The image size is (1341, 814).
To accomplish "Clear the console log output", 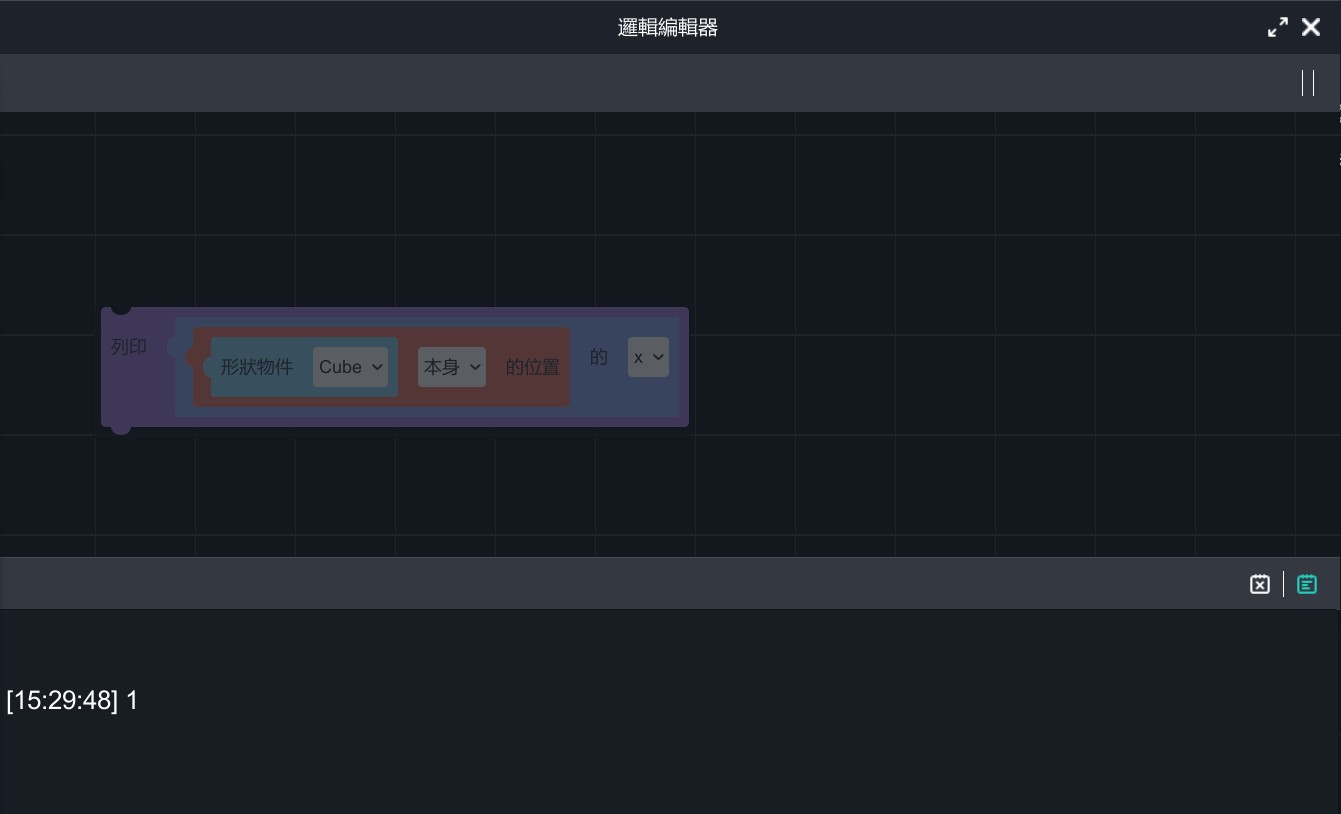I will click(x=1259, y=584).
